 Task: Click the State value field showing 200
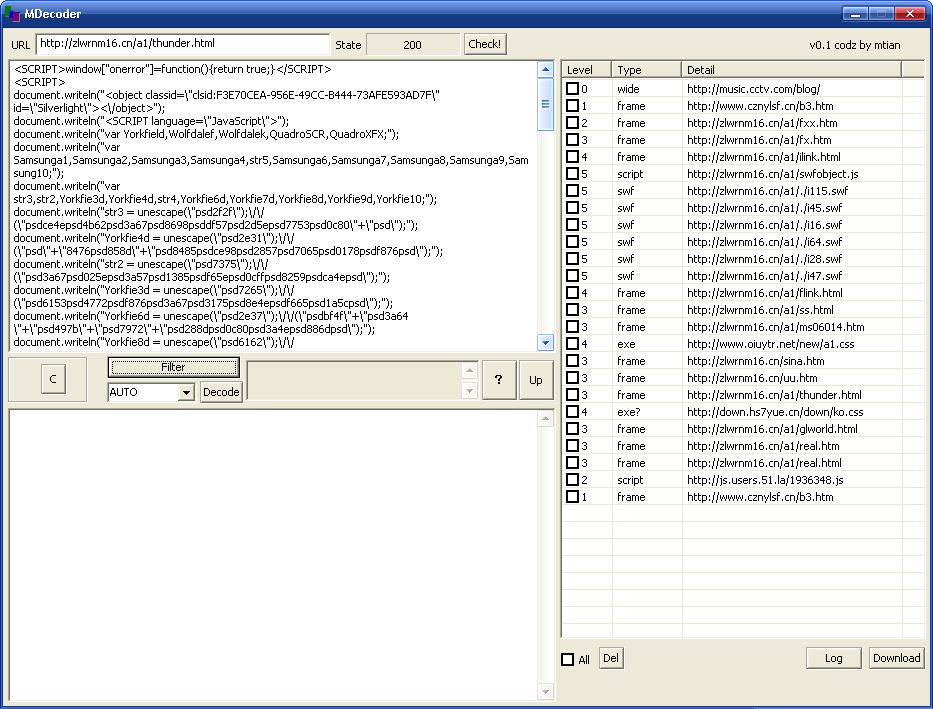[x=412, y=45]
